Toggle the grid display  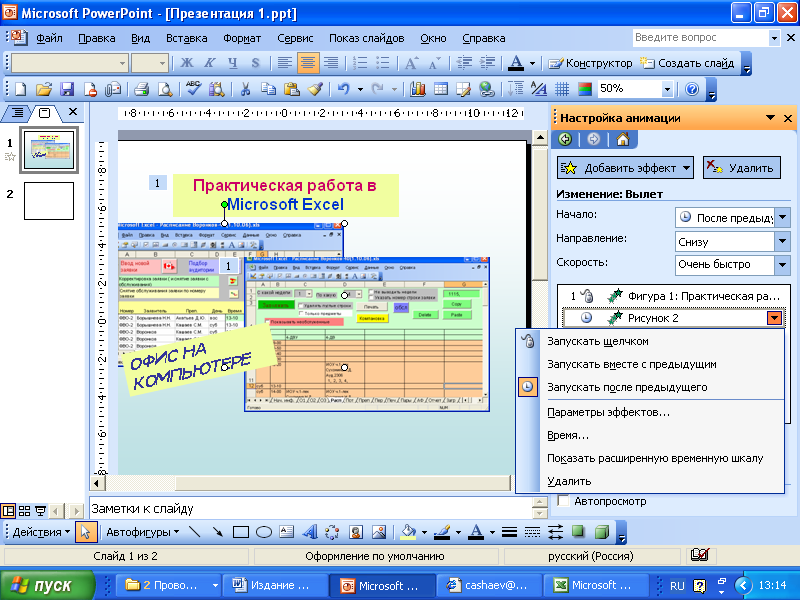coord(562,89)
